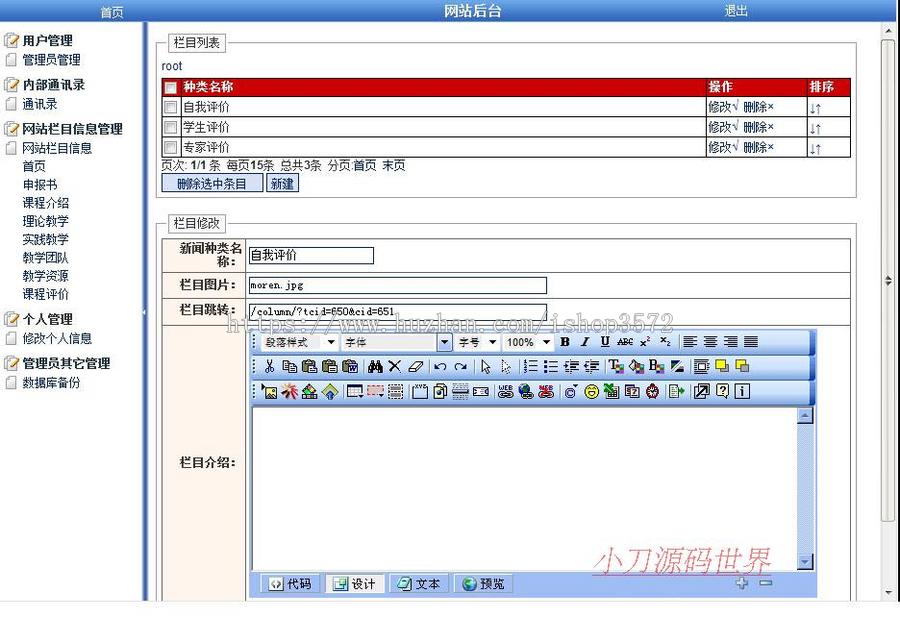Open the 段落样式 paragraph style dropdown

click(x=299, y=343)
